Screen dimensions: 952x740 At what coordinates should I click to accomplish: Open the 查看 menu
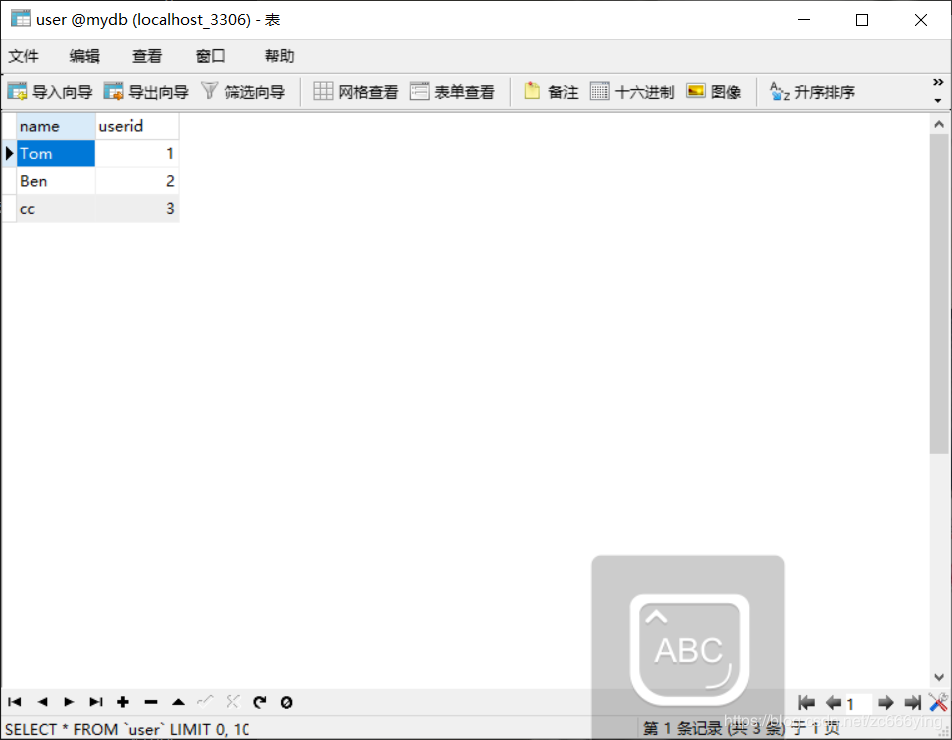pos(147,56)
